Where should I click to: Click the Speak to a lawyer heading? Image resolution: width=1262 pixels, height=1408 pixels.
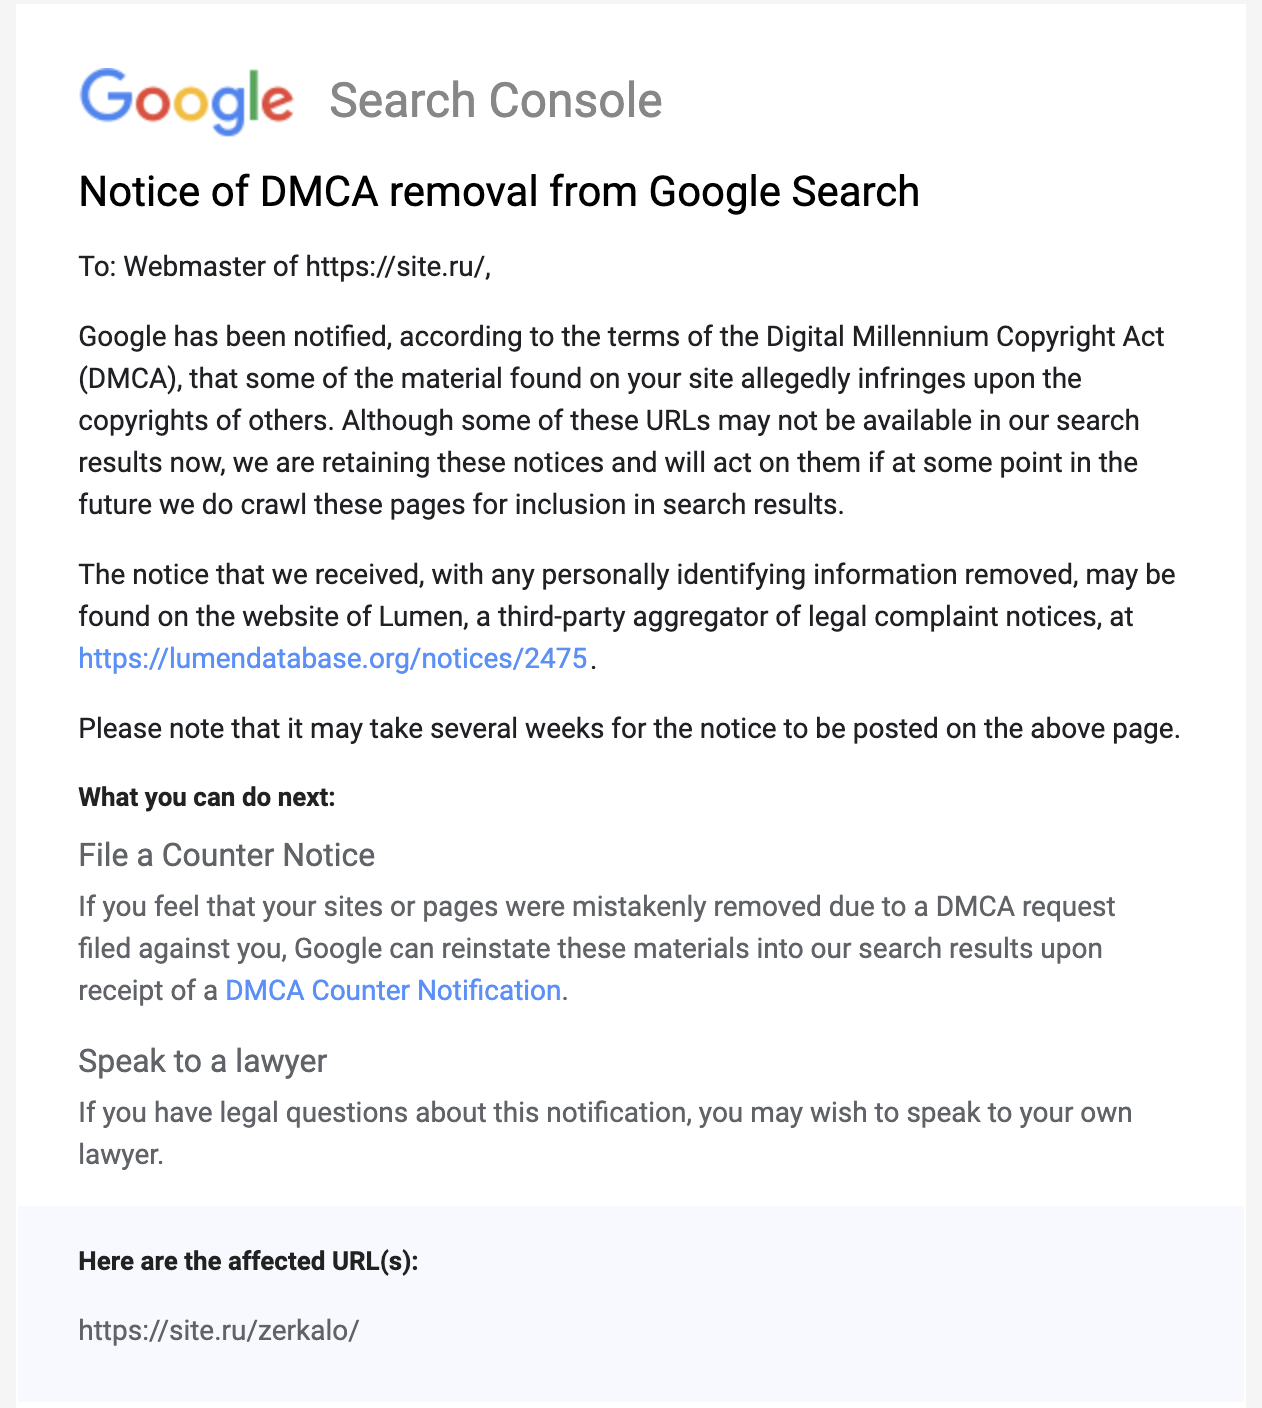tap(202, 1061)
